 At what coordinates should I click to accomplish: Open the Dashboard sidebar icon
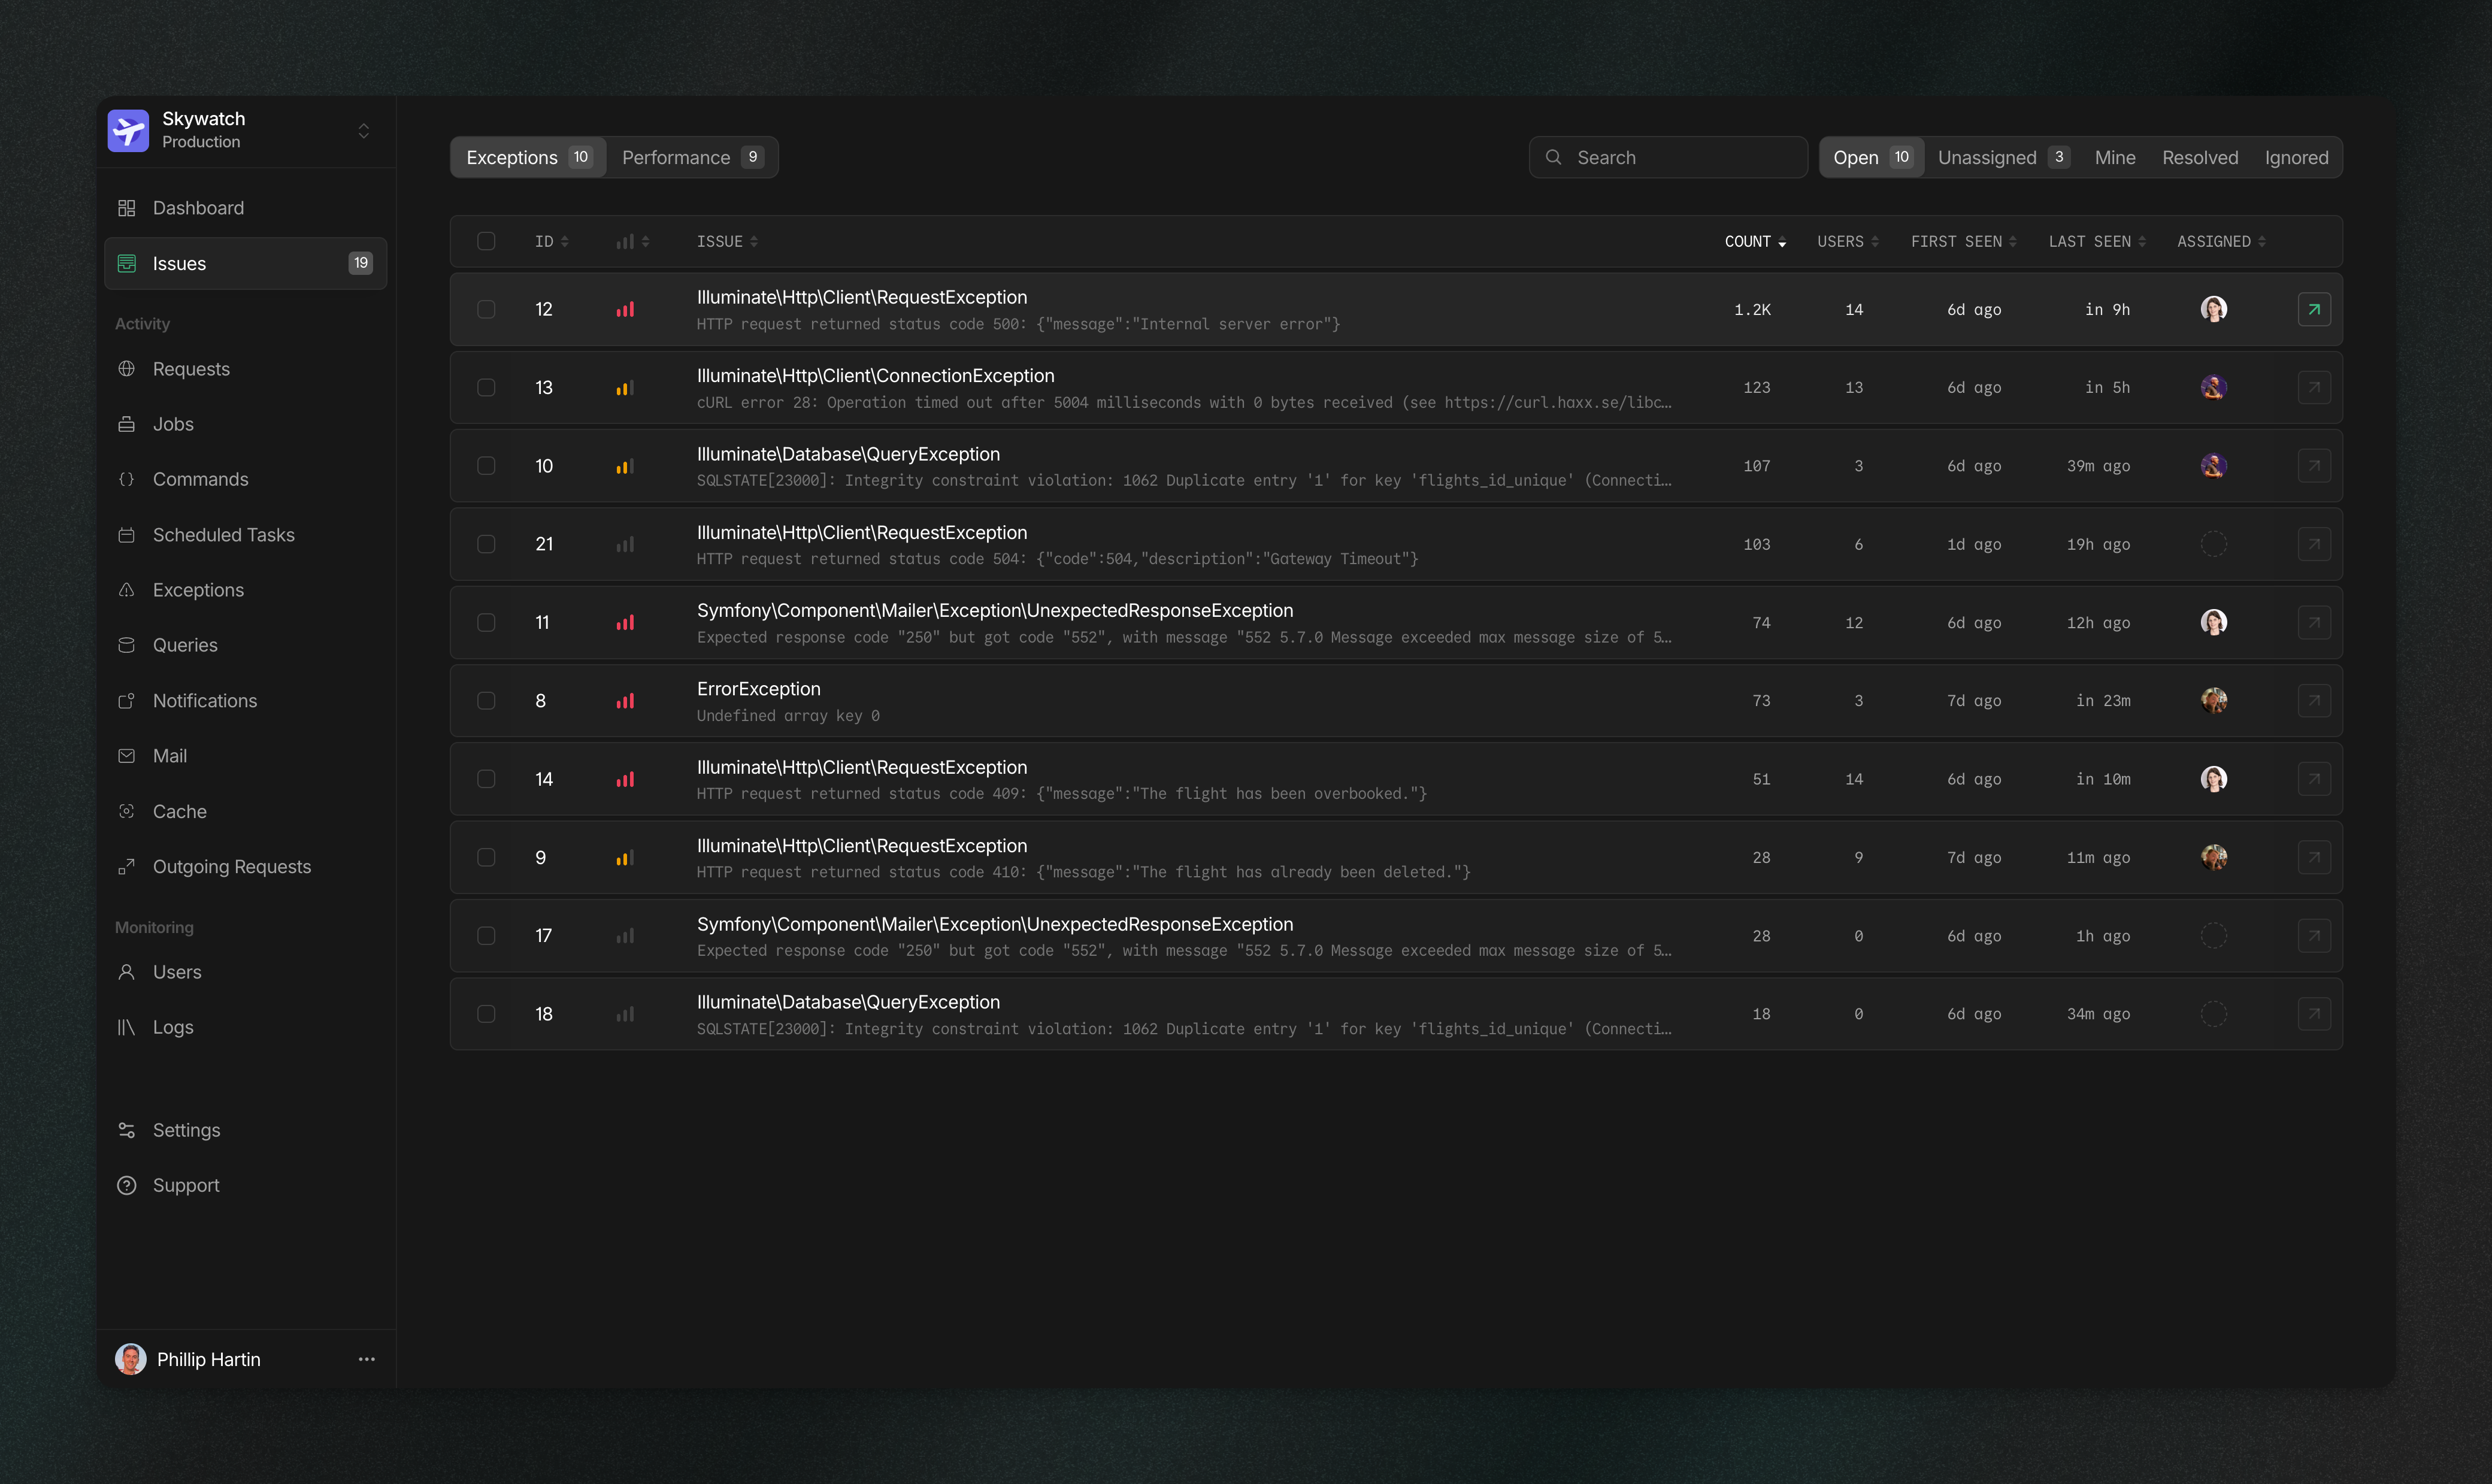[x=126, y=208]
